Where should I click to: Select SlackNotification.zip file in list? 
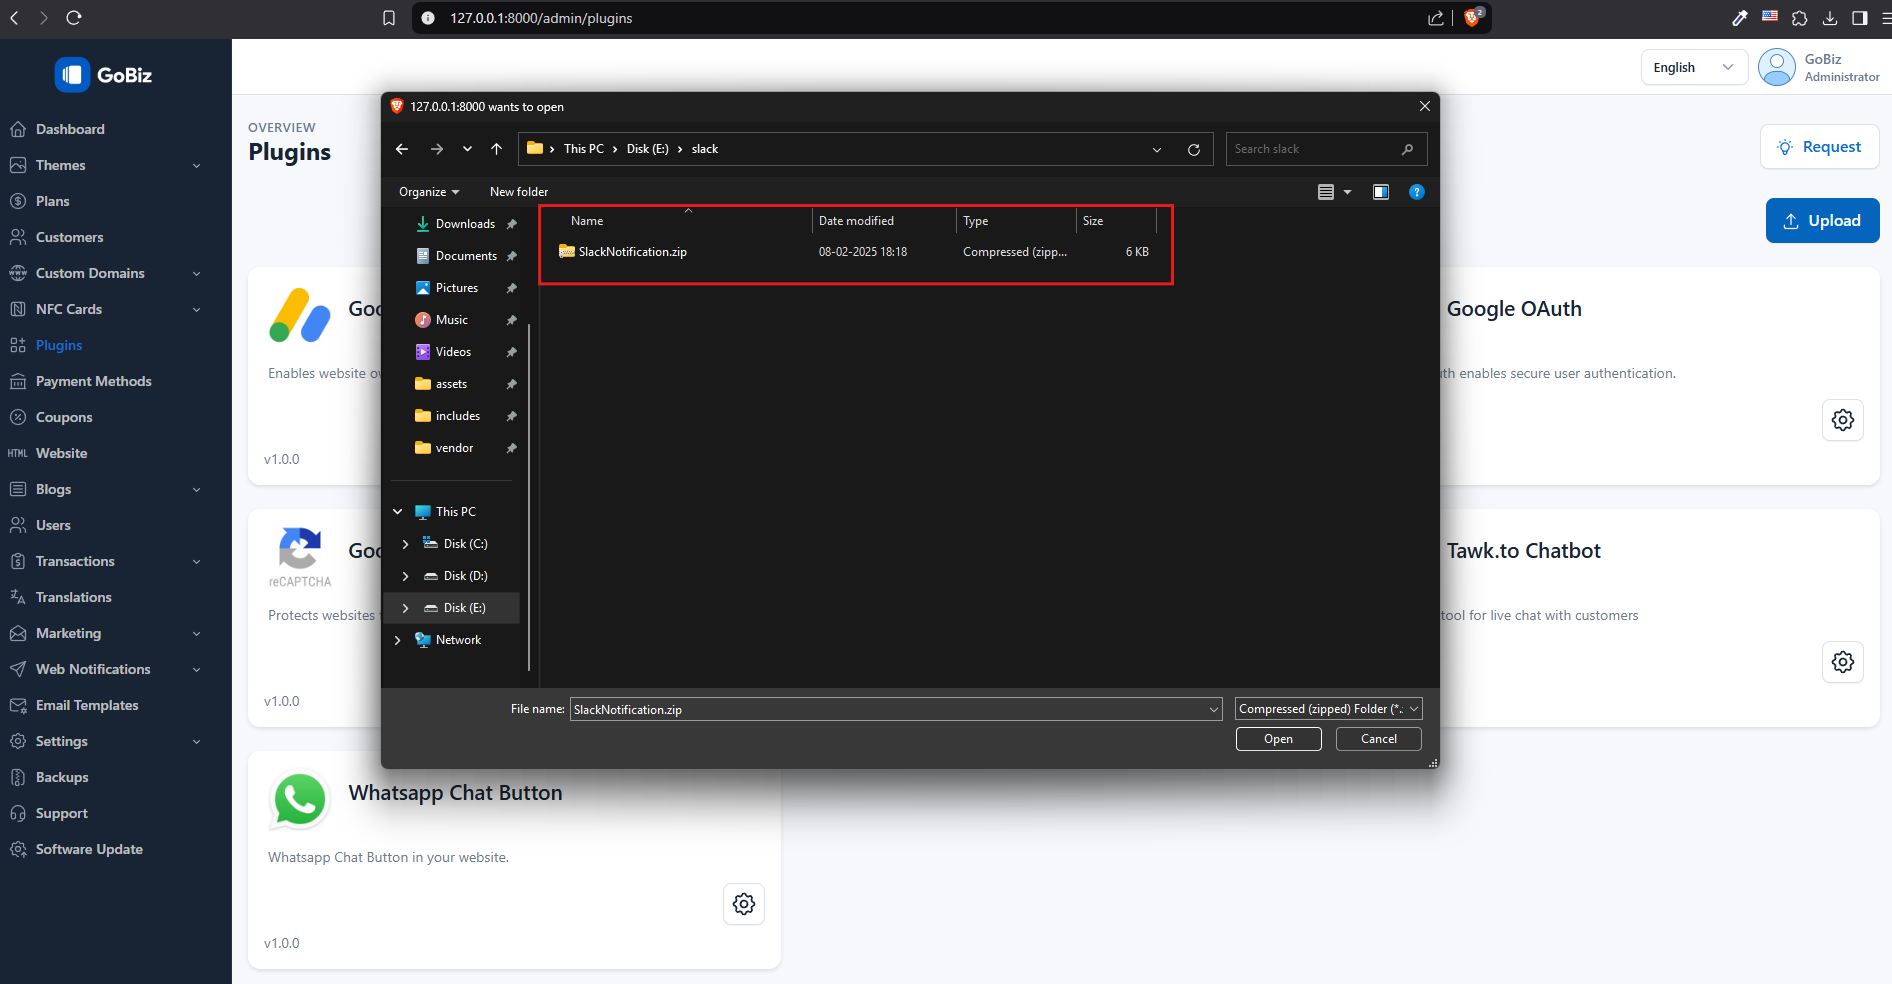[x=632, y=252]
